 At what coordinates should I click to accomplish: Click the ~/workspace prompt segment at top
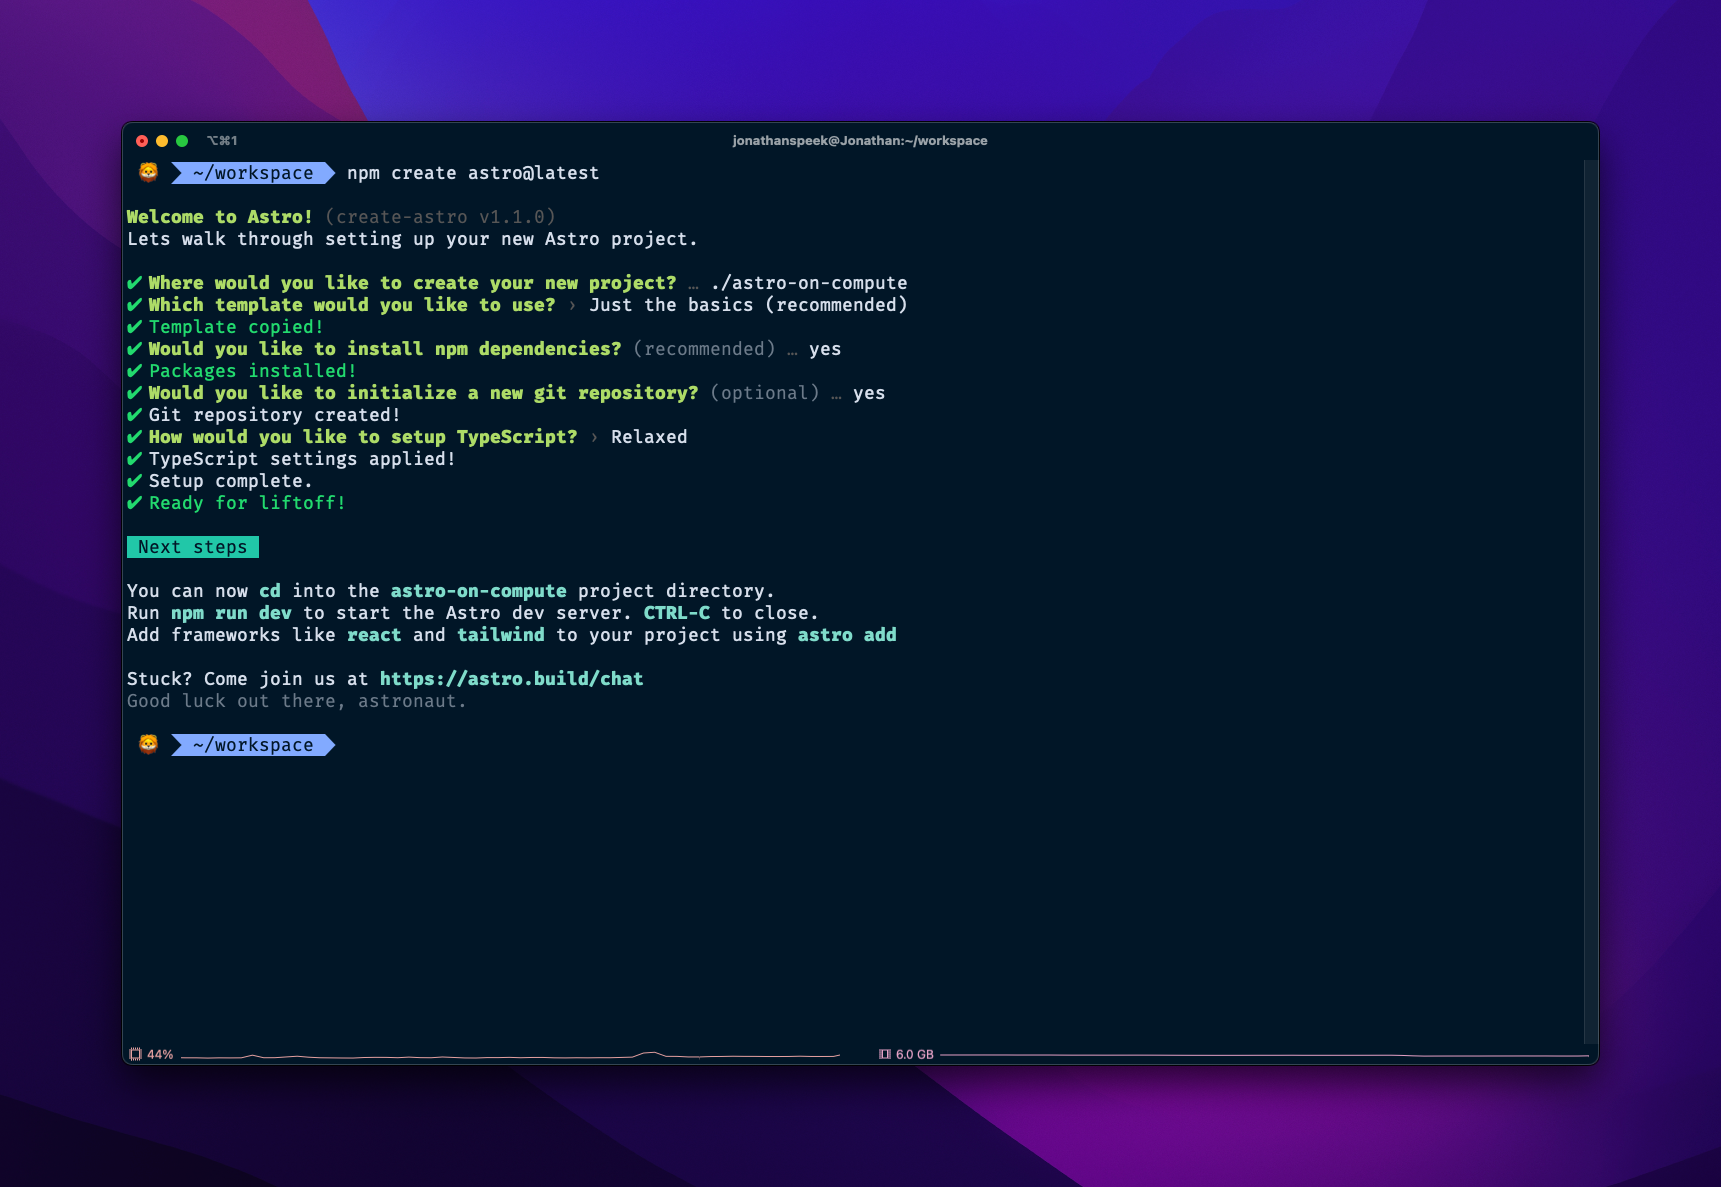click(253, 173)
